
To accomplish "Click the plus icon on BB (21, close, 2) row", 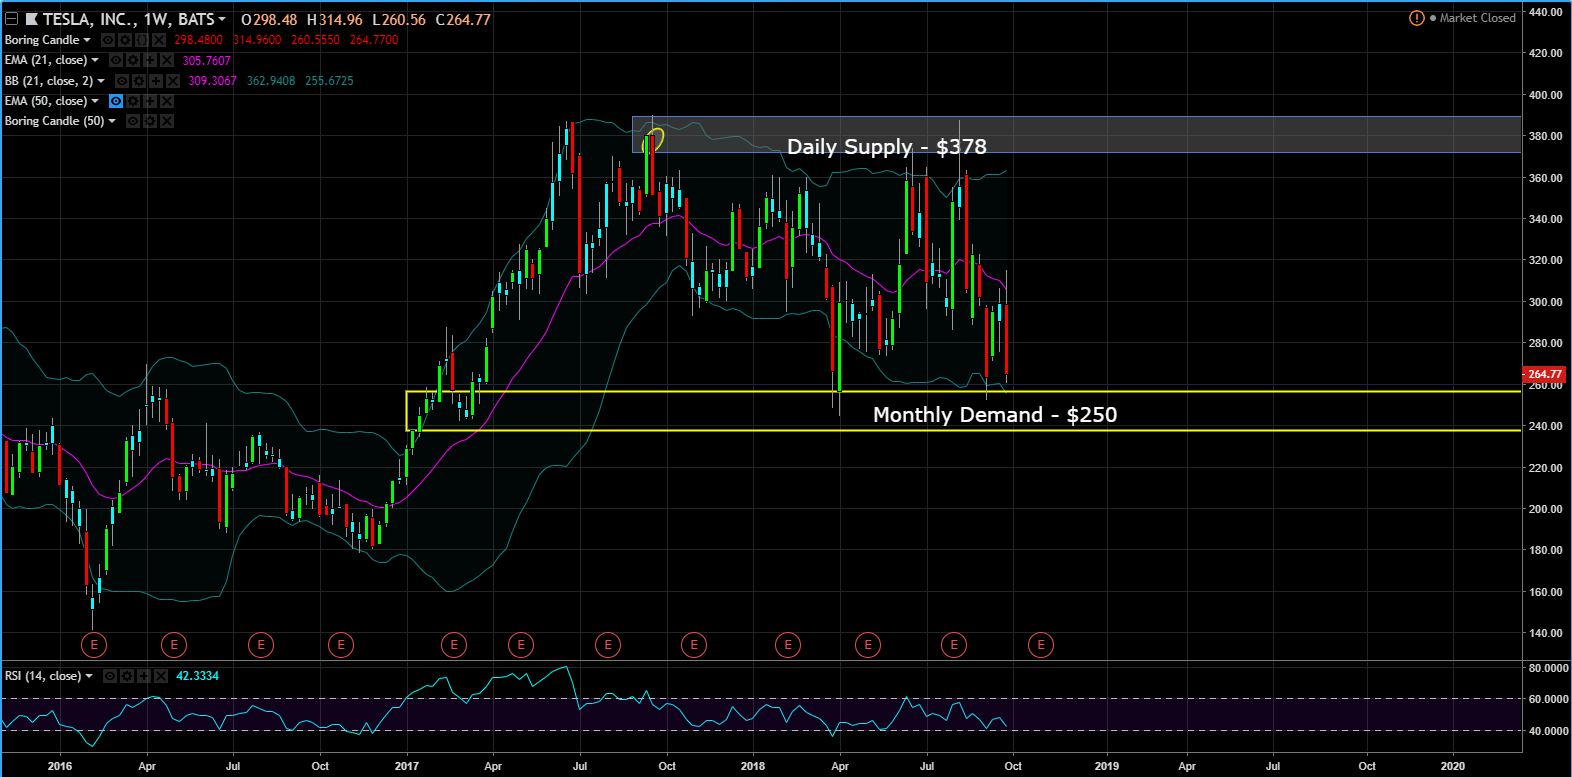I will (x=156, y=81).
